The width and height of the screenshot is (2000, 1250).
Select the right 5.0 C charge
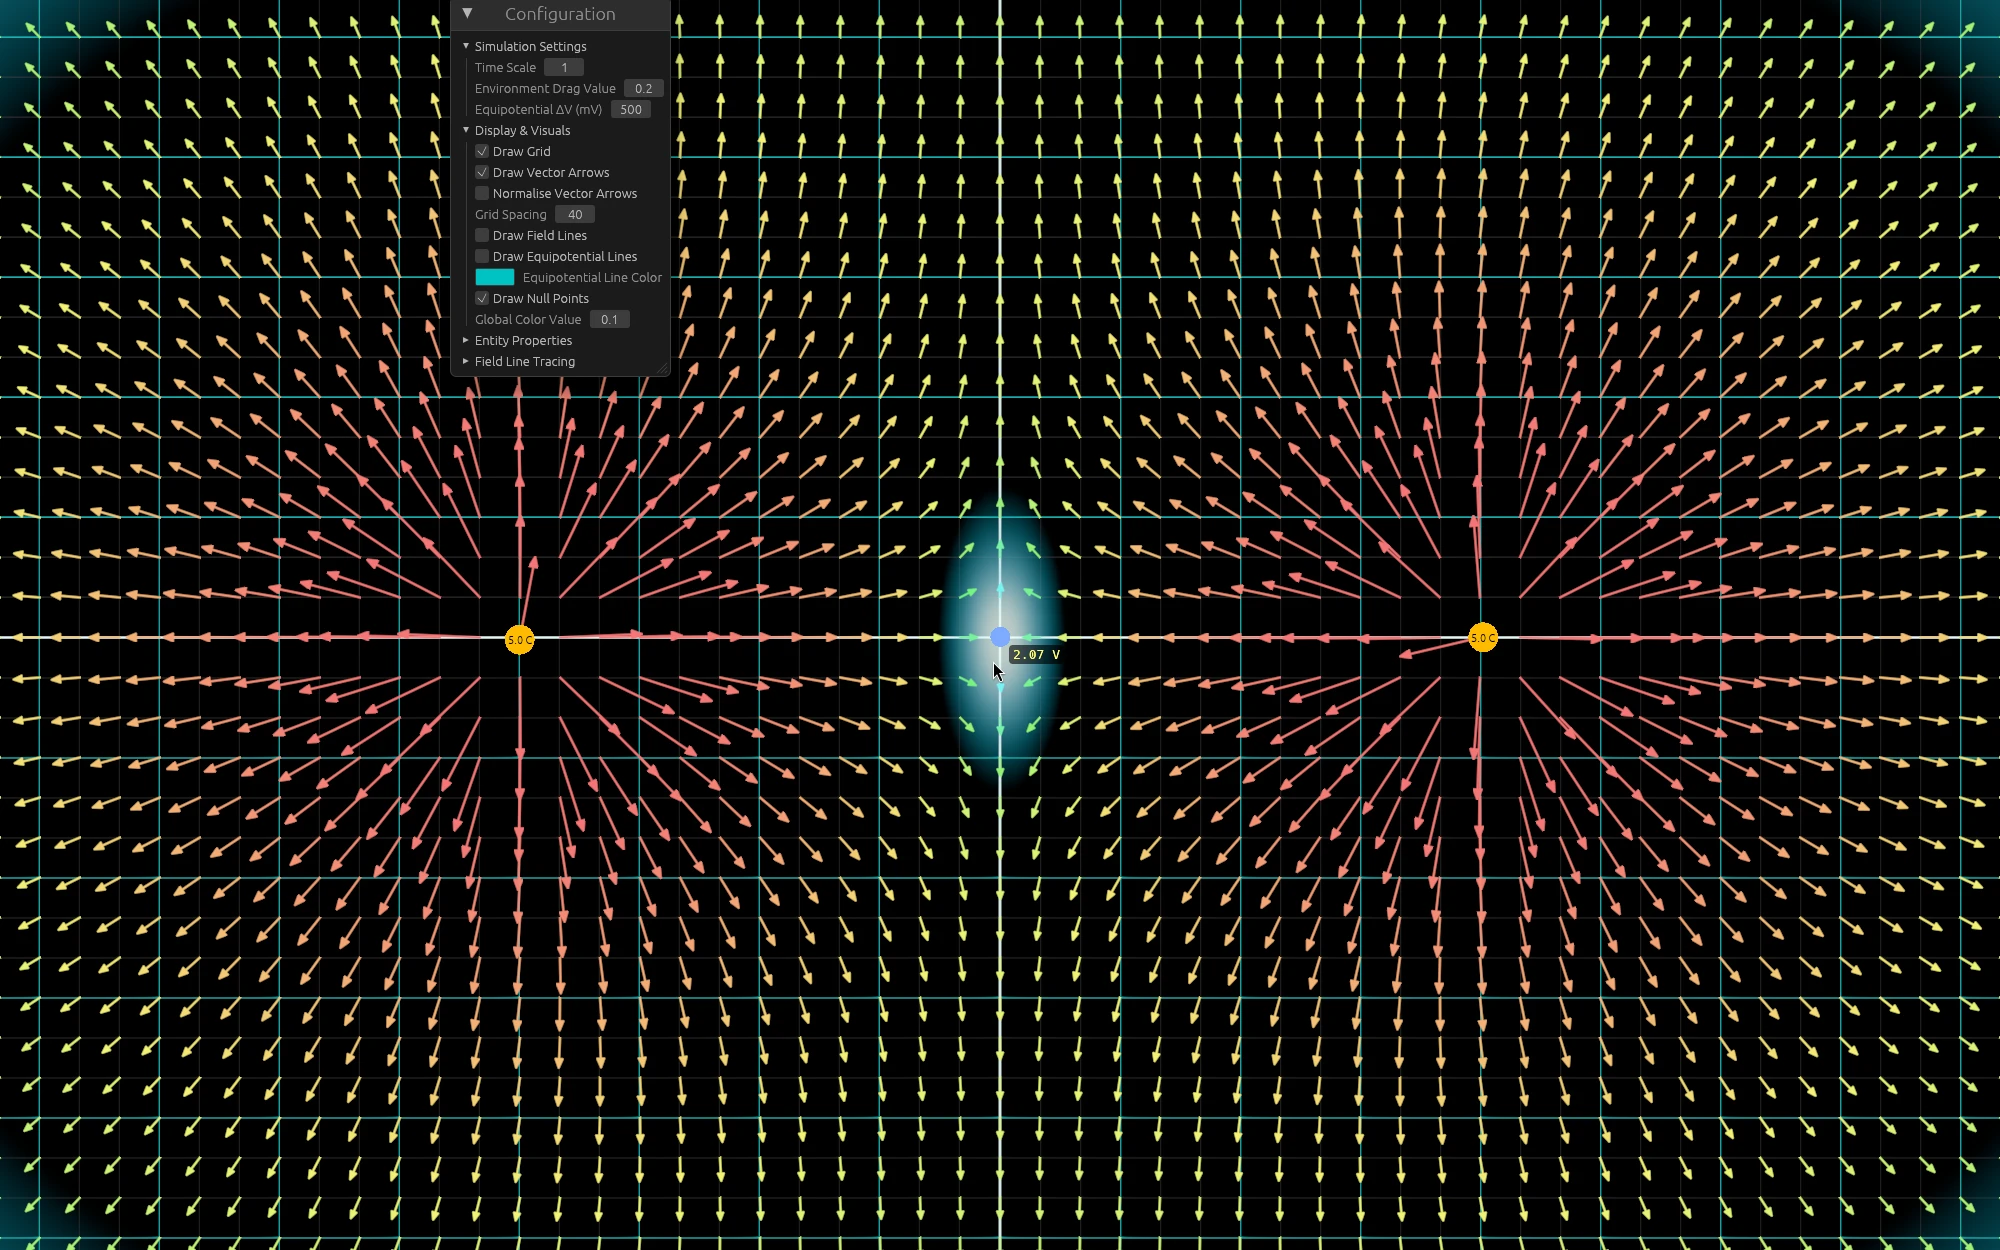point(1483,637)
